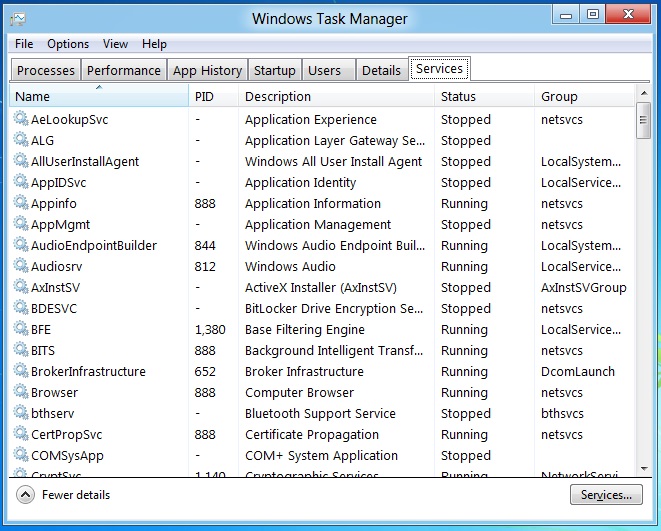Click PID 1,380 of BFE
The height and width of the screenshot is (531, 661).
click(x=210, y=330)
